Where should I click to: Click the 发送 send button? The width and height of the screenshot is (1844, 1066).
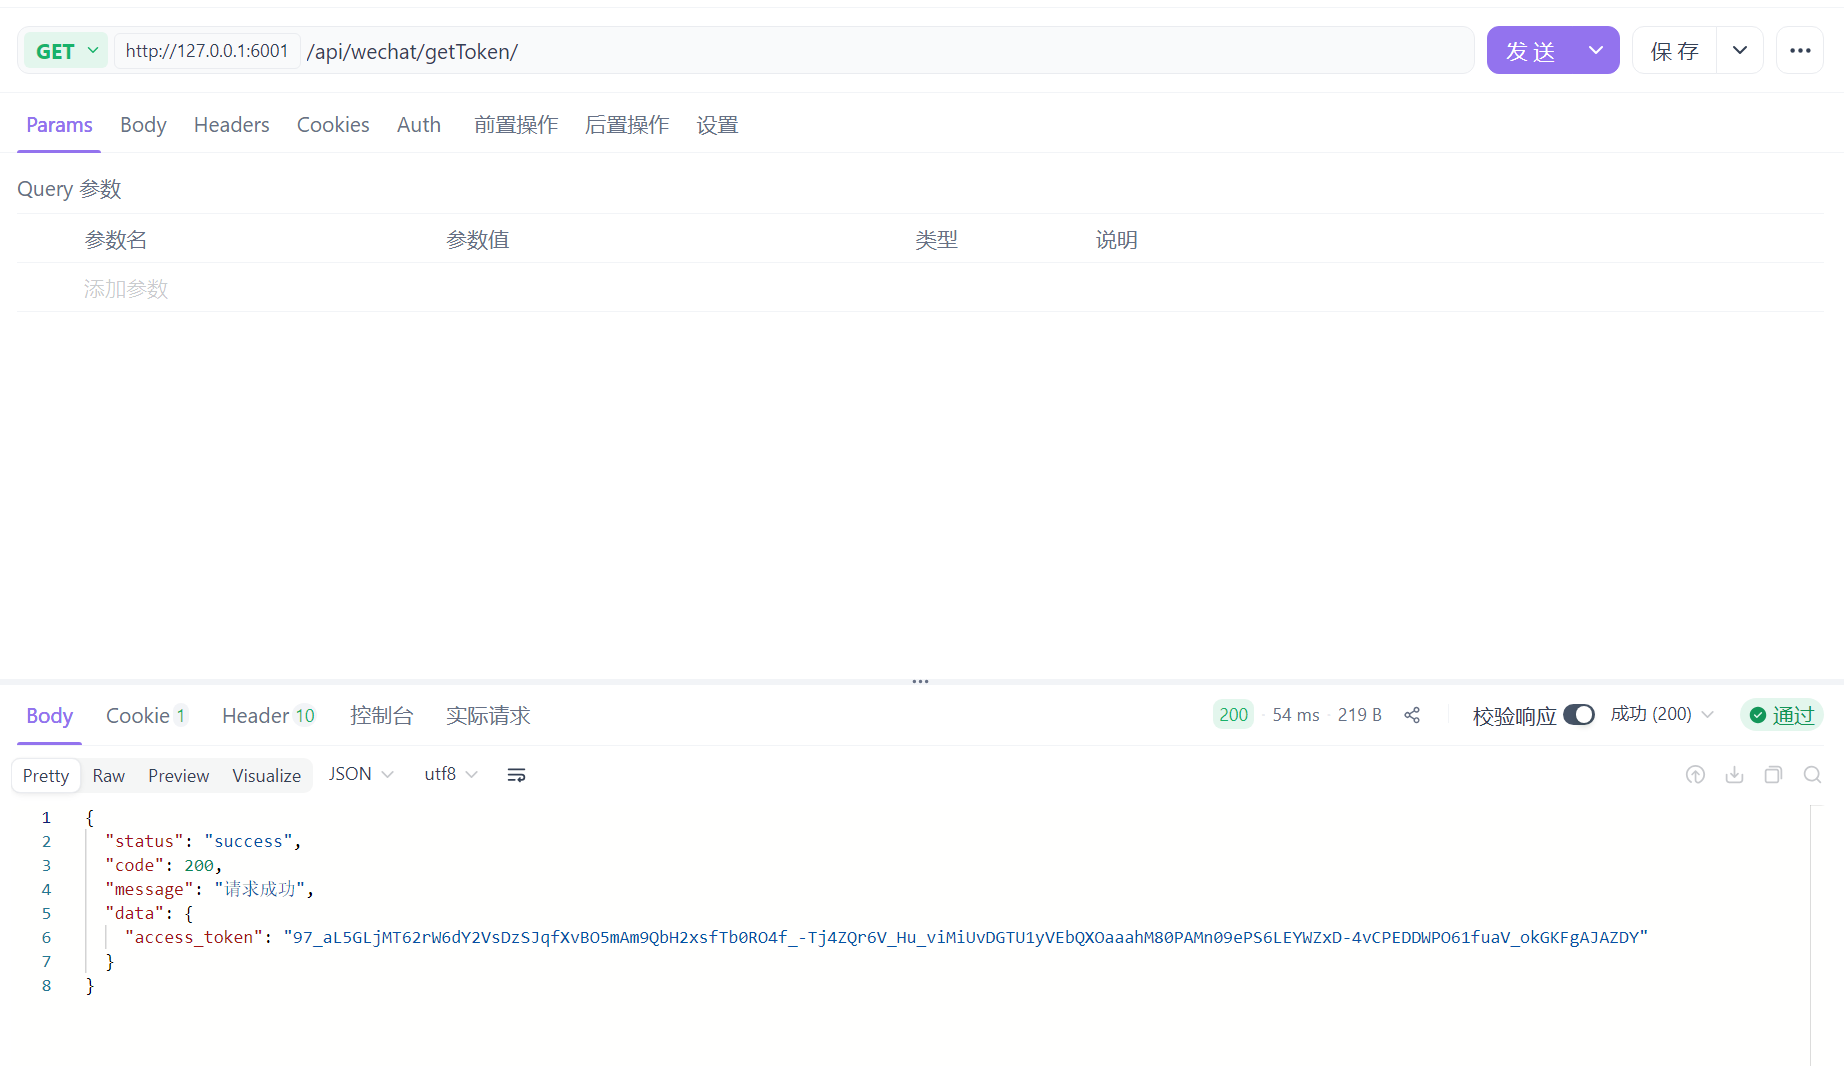(1529, 50)
